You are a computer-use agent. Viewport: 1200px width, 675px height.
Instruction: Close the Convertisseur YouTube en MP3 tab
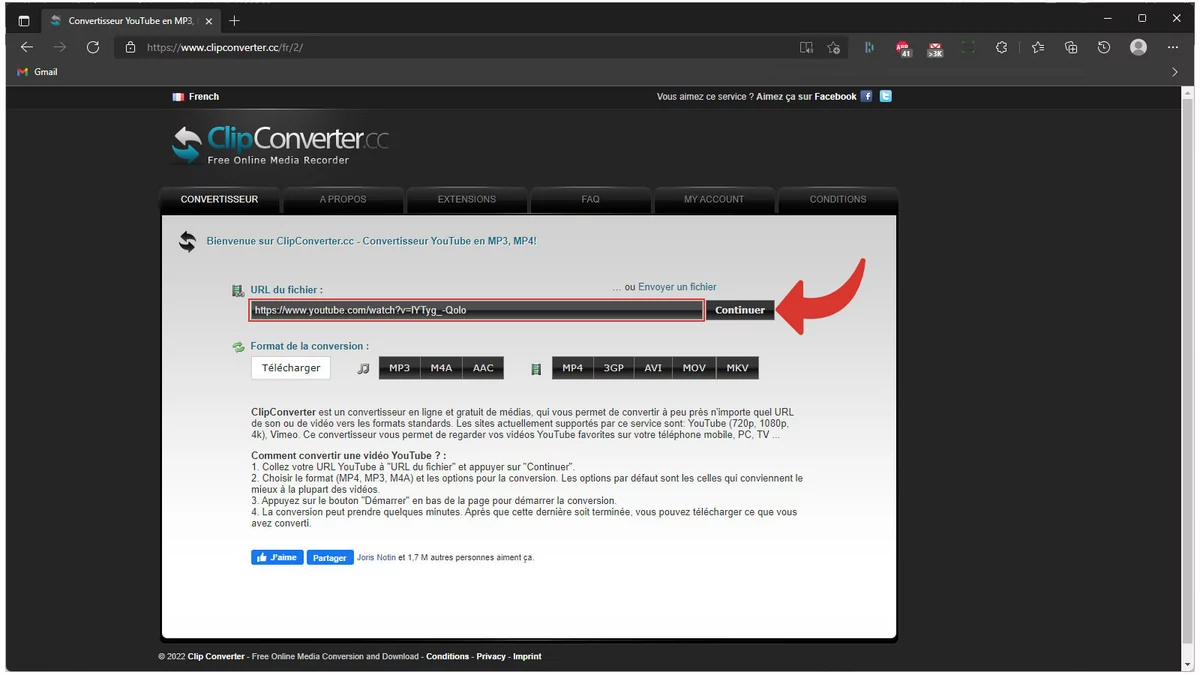(210, 20)
